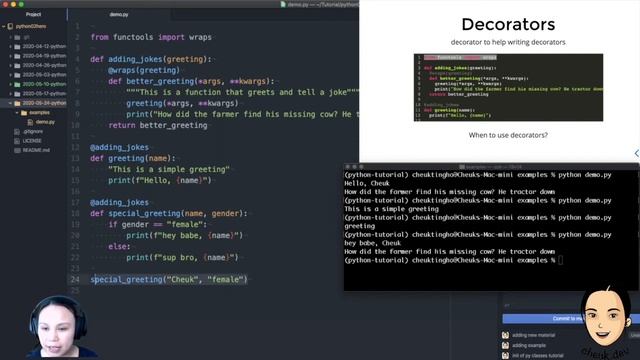Click avatar beside 'adding new material' commit
The width and height of the screenshot is (640, 360).
505,335
